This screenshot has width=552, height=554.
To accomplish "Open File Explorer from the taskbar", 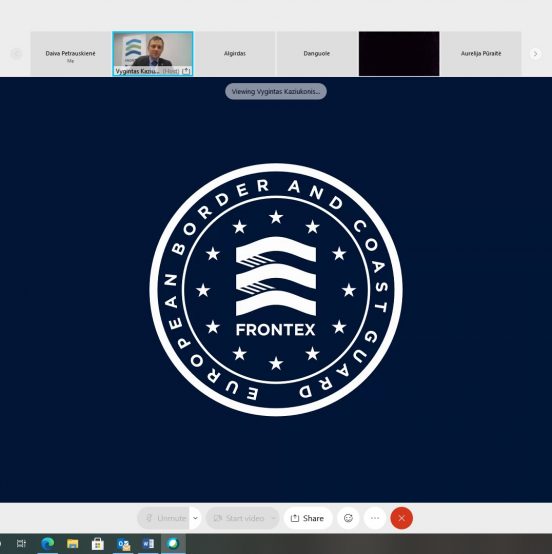I will 72,543.
